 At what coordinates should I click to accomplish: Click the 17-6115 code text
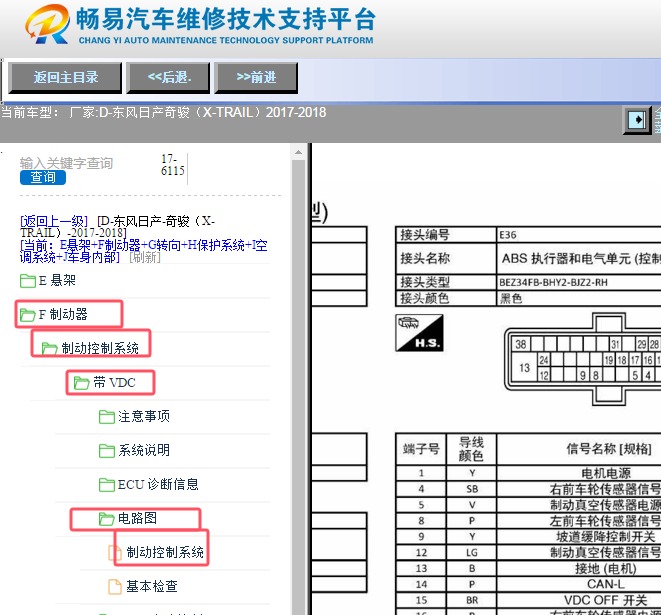(173, 165)
